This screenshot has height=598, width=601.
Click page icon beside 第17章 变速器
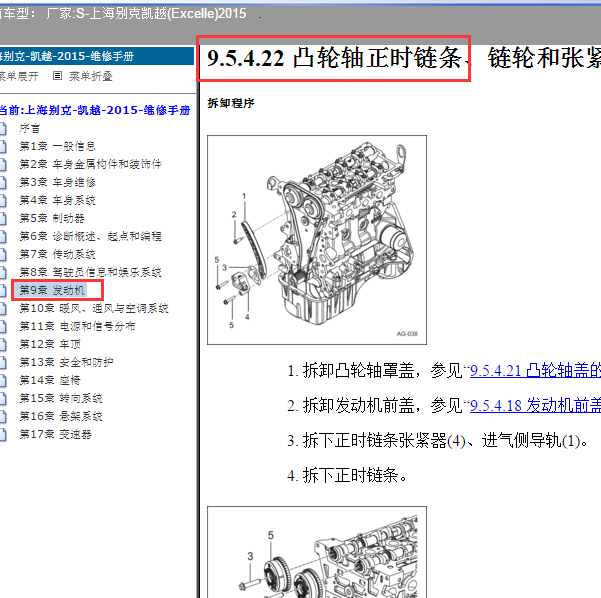3,435
